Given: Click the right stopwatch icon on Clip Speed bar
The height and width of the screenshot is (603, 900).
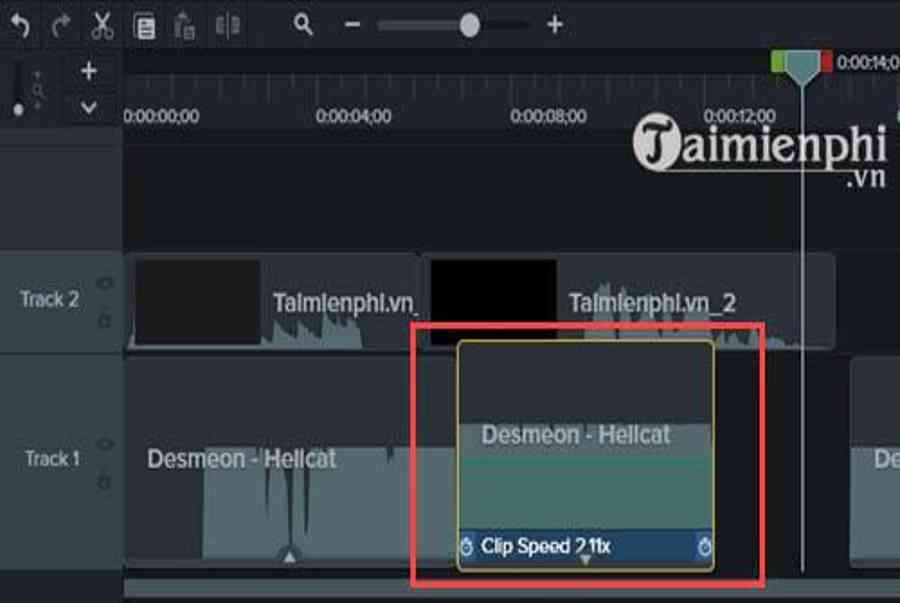Looking at the screenshot, I should click(x=704, y=546).
